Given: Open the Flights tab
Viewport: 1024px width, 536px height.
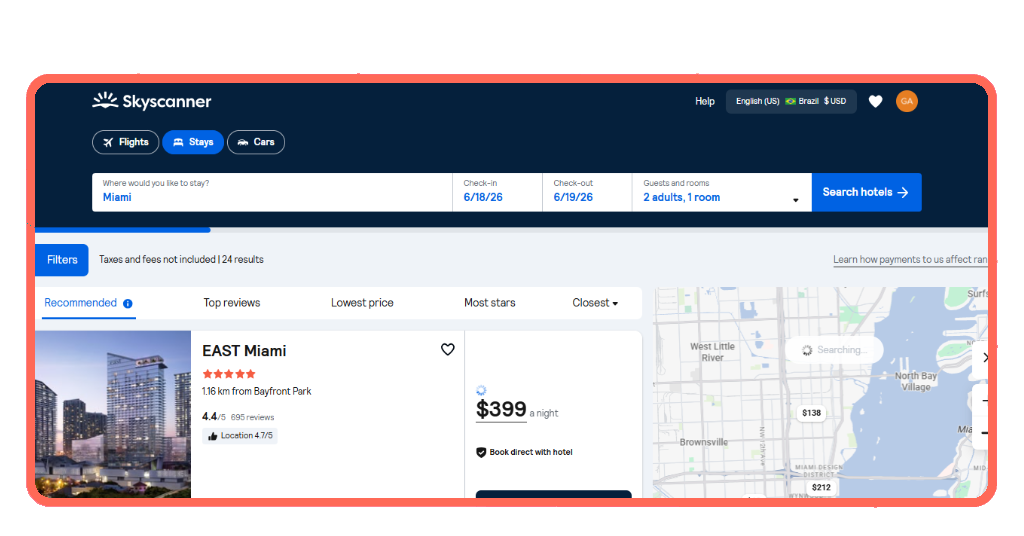Looking at the screenshot, I should click(125, 142).
